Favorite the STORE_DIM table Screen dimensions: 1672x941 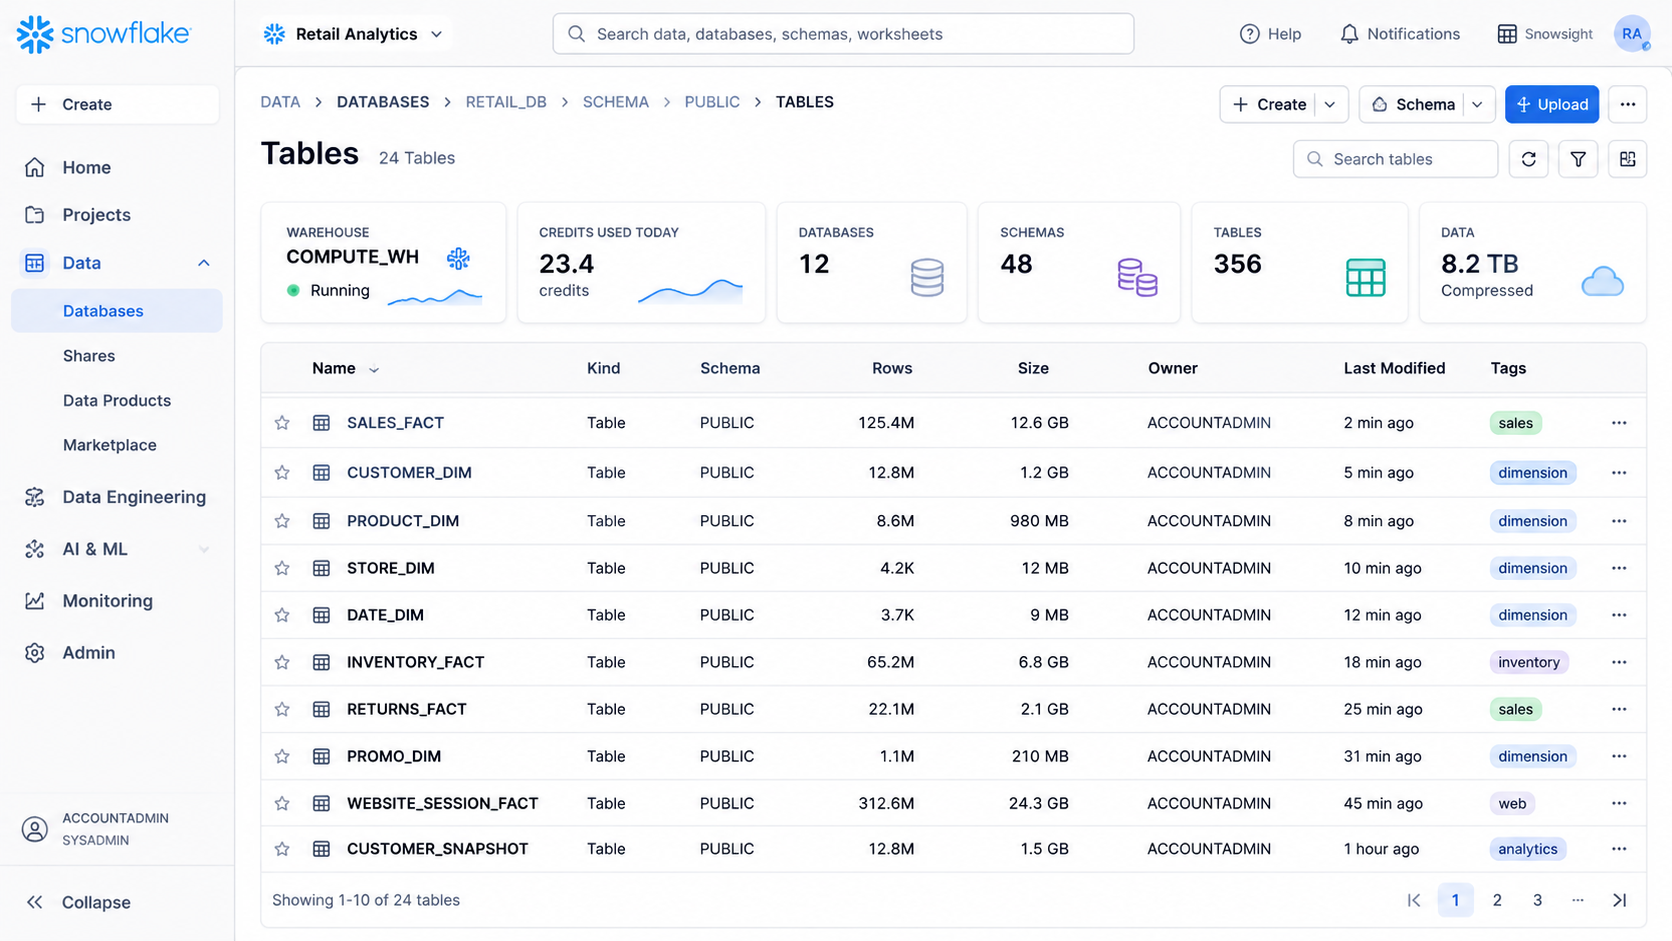[x=282, y=568]
